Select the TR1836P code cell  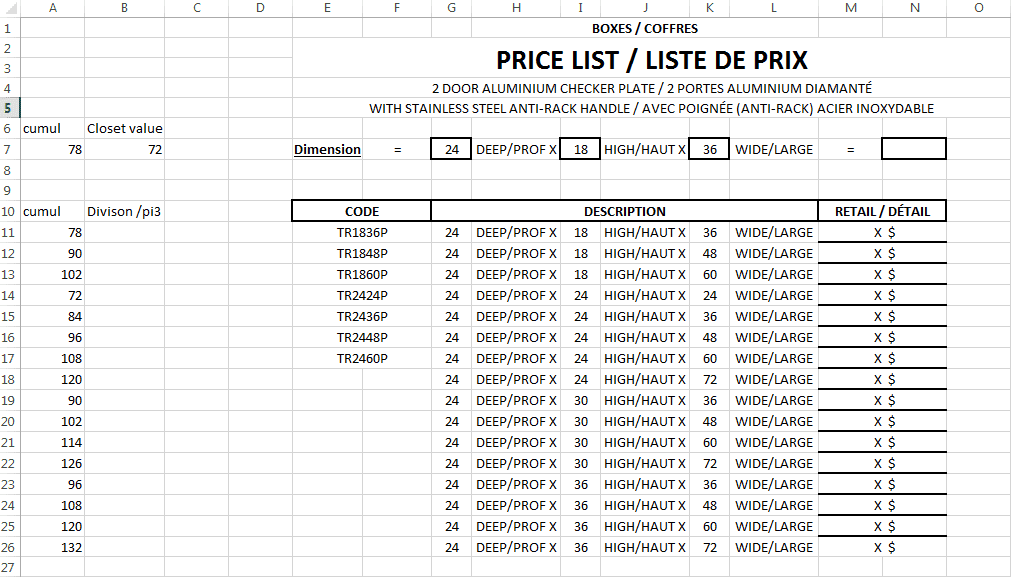pyautogui.click(x=361, y=232)
